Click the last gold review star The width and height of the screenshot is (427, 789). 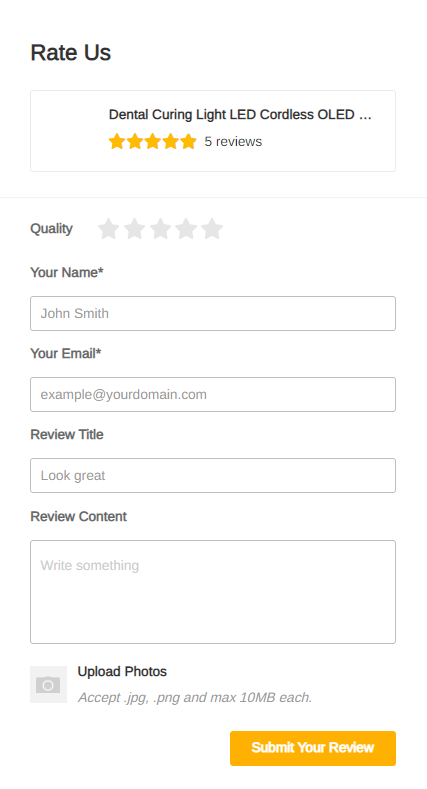click(188, 141)
